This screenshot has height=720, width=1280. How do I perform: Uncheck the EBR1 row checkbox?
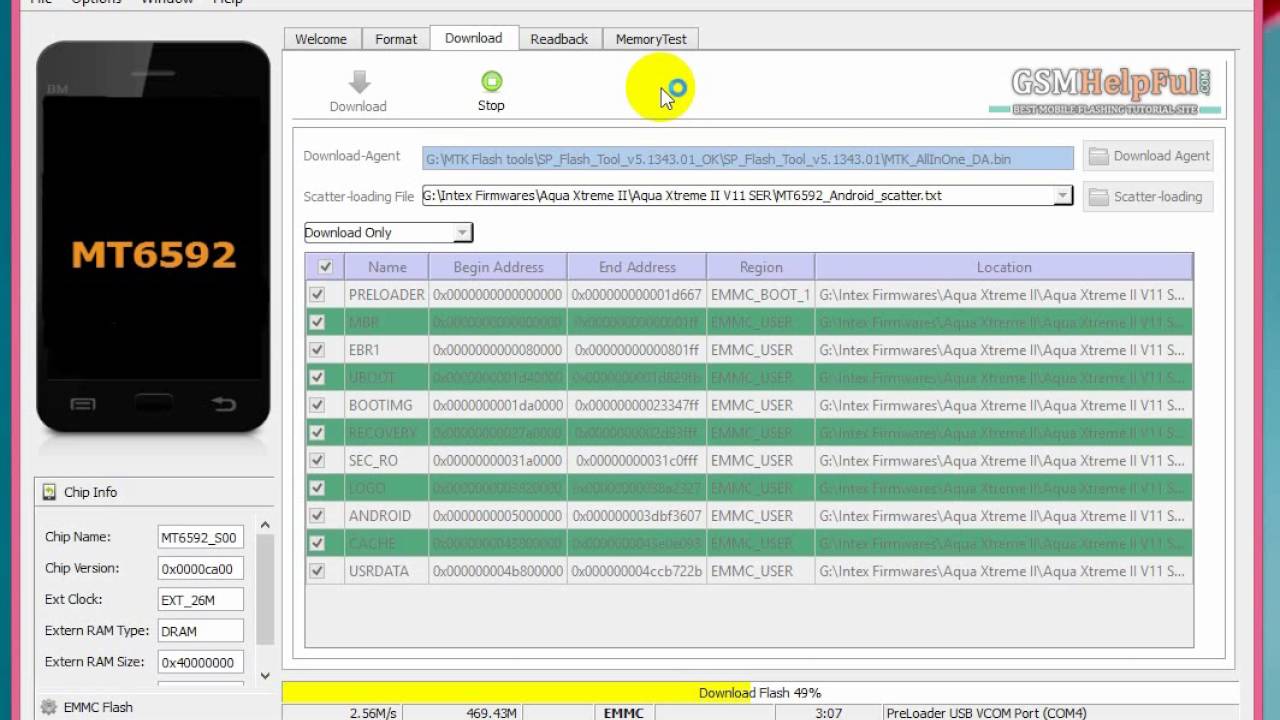pos(317,350)
